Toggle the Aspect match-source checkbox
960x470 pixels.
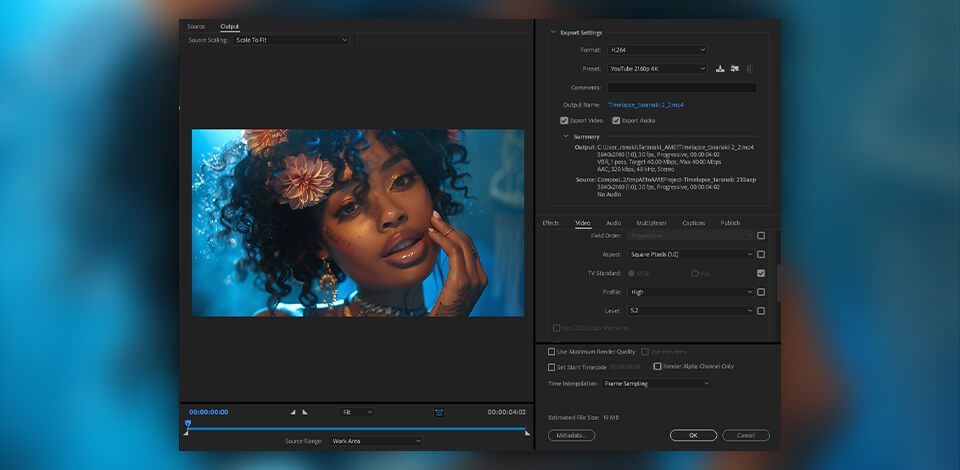[x=761, y=254]
